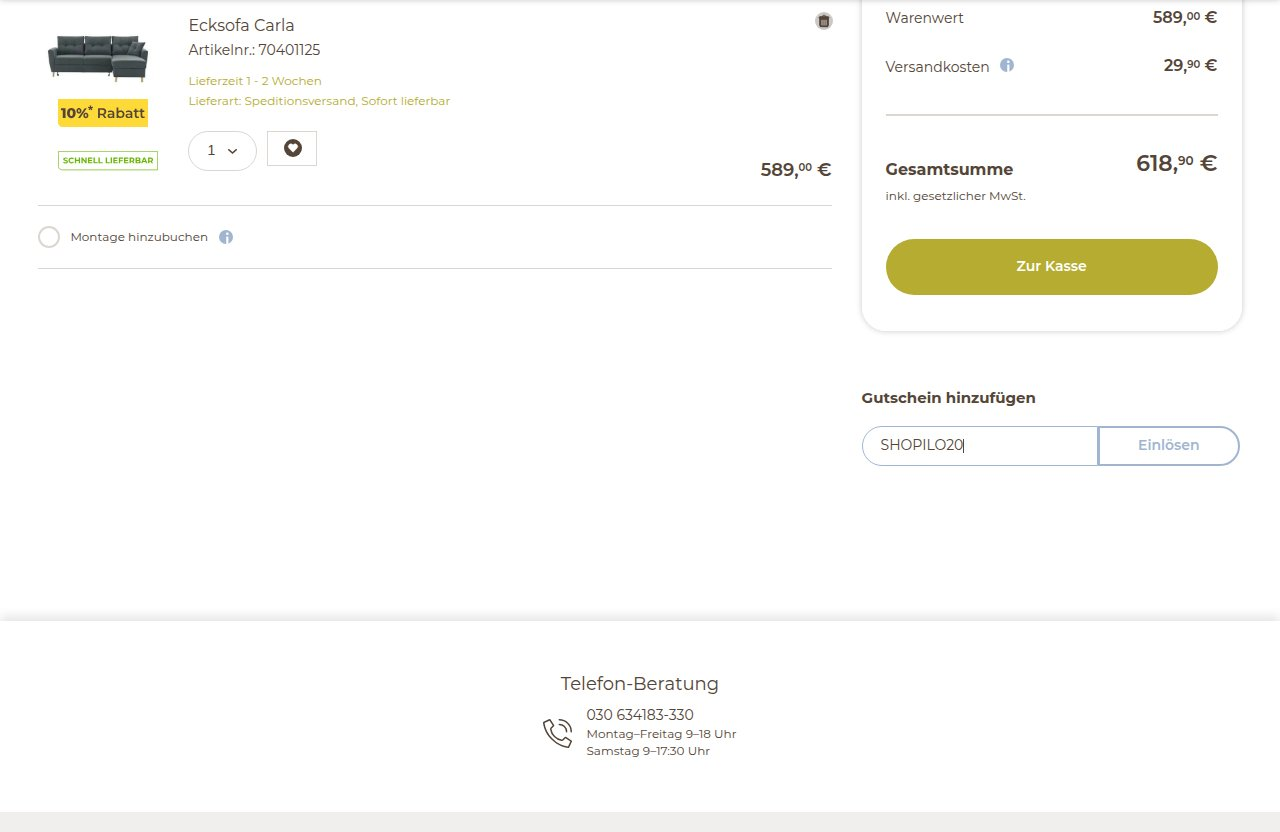Open Montage hinzubuchen info icon

coord(226,237)
